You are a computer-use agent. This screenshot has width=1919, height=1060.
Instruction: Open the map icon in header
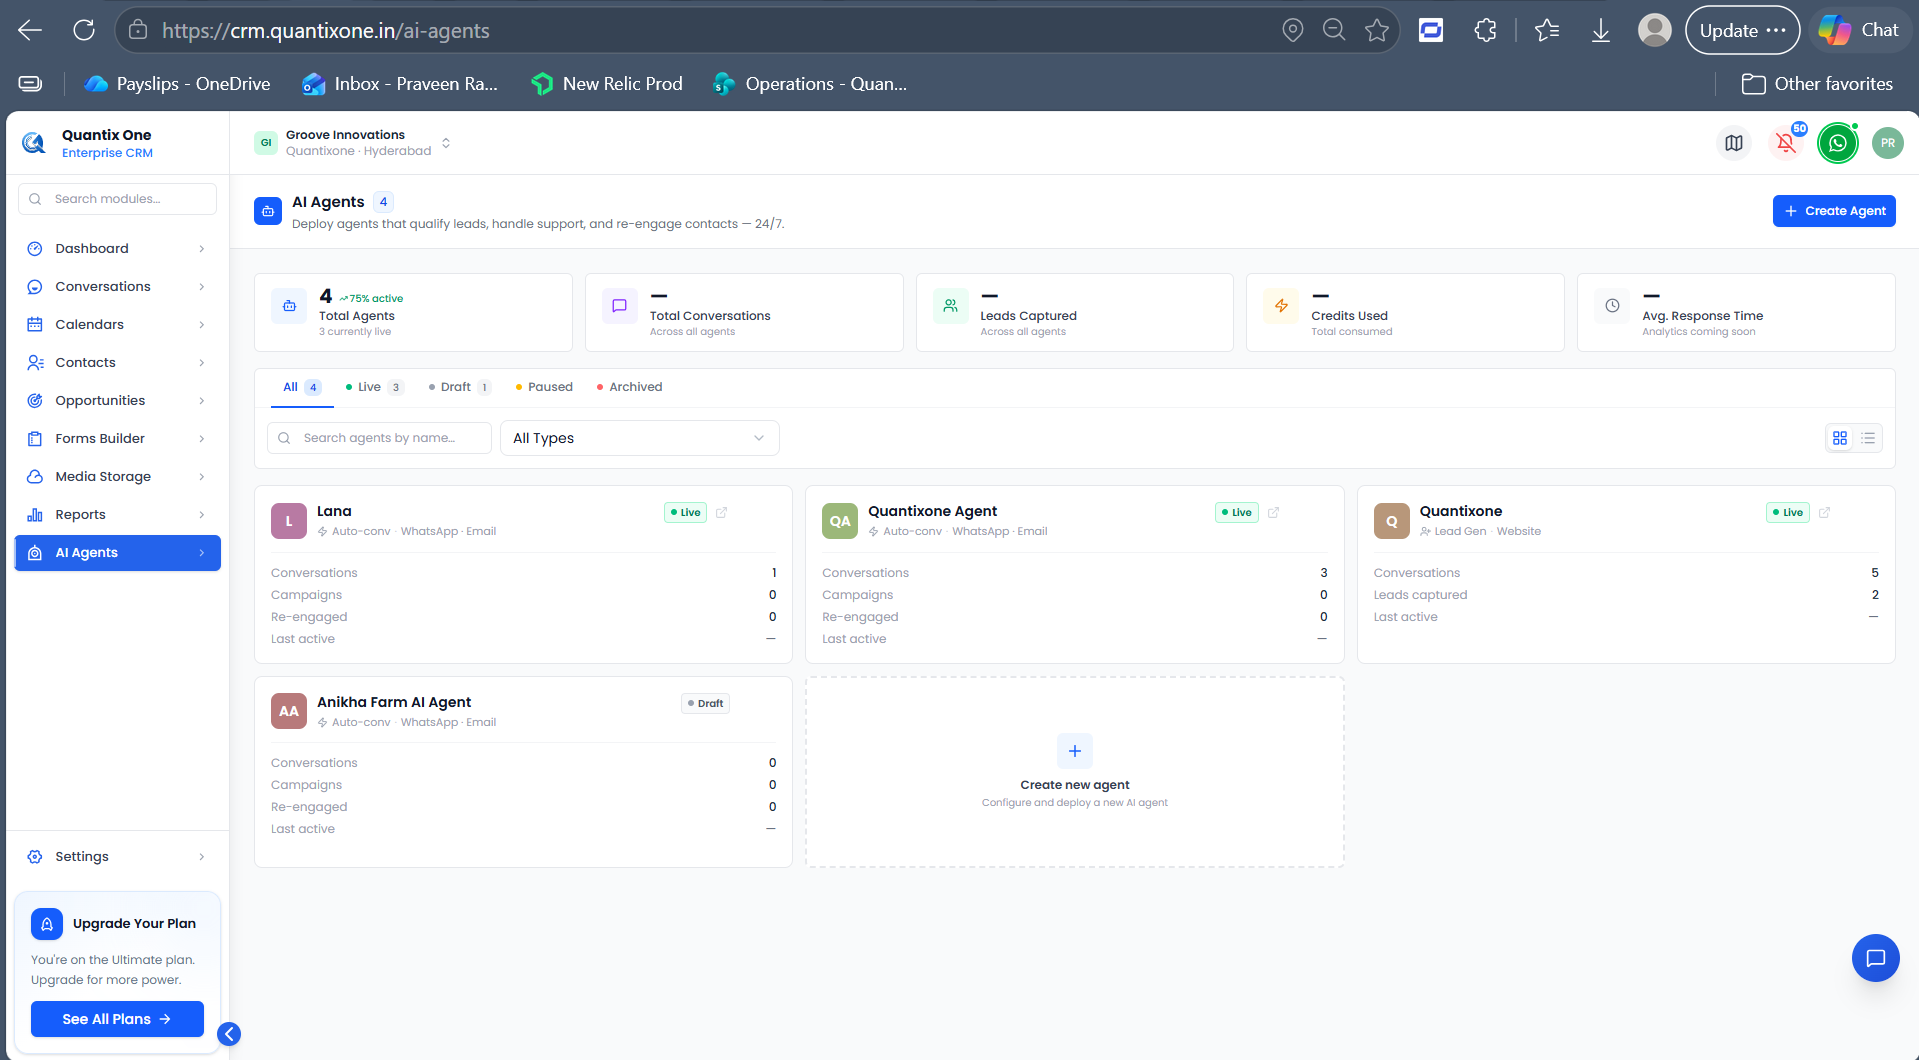coord(1734,143)
